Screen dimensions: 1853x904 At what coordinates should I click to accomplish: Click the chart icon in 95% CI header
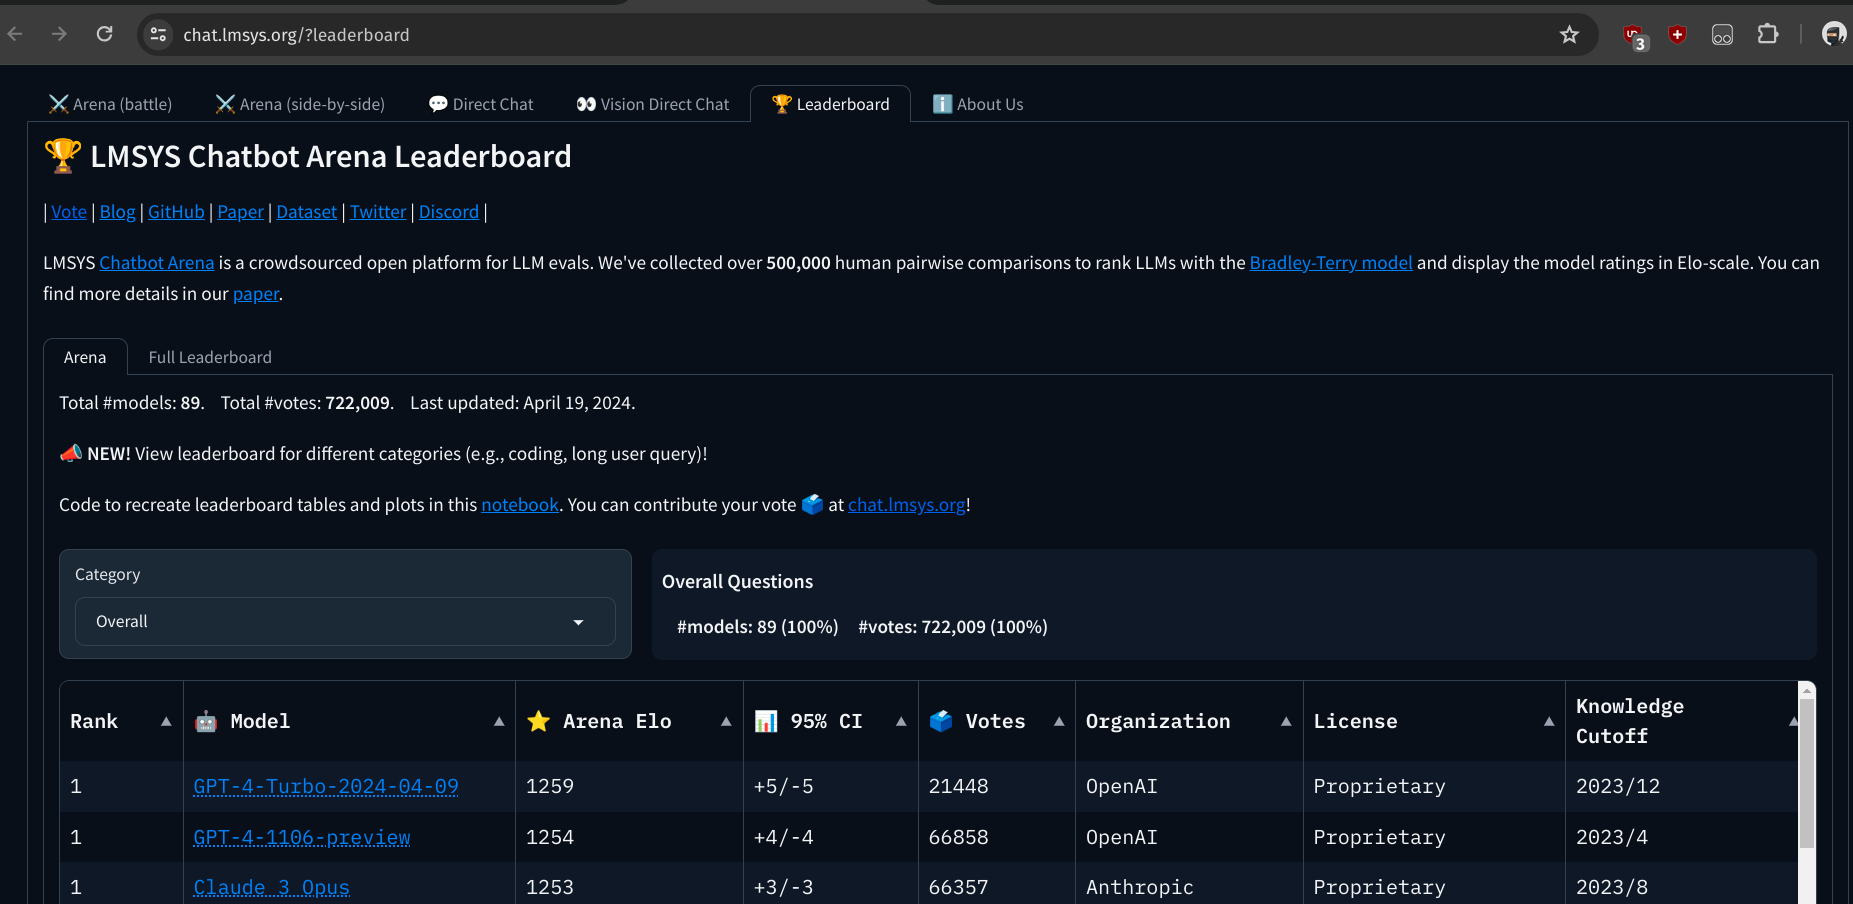766,721
